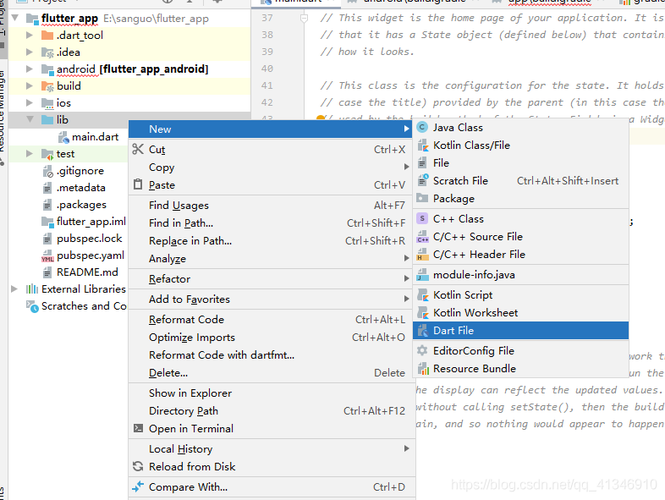
Task: Open the New submenu
Action: tap(271, 129)
